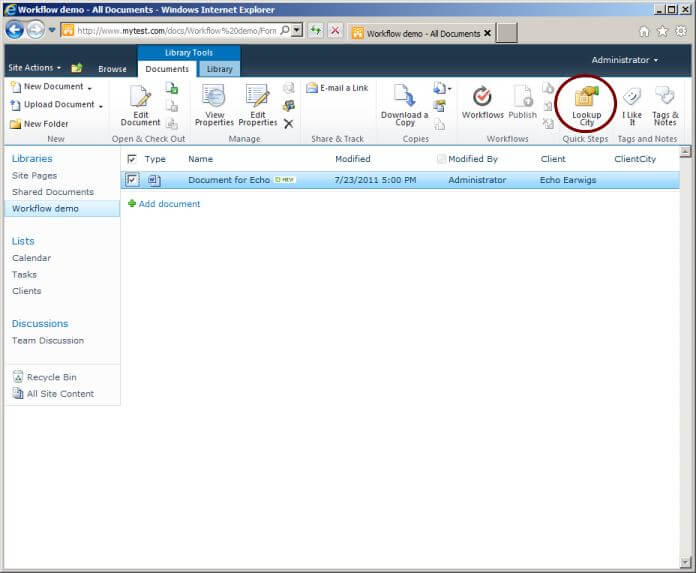This screenshot has width=696, height=573.
Task: Click the All Site Content icon
Action: pyautogui.click(x=18, y=393)
